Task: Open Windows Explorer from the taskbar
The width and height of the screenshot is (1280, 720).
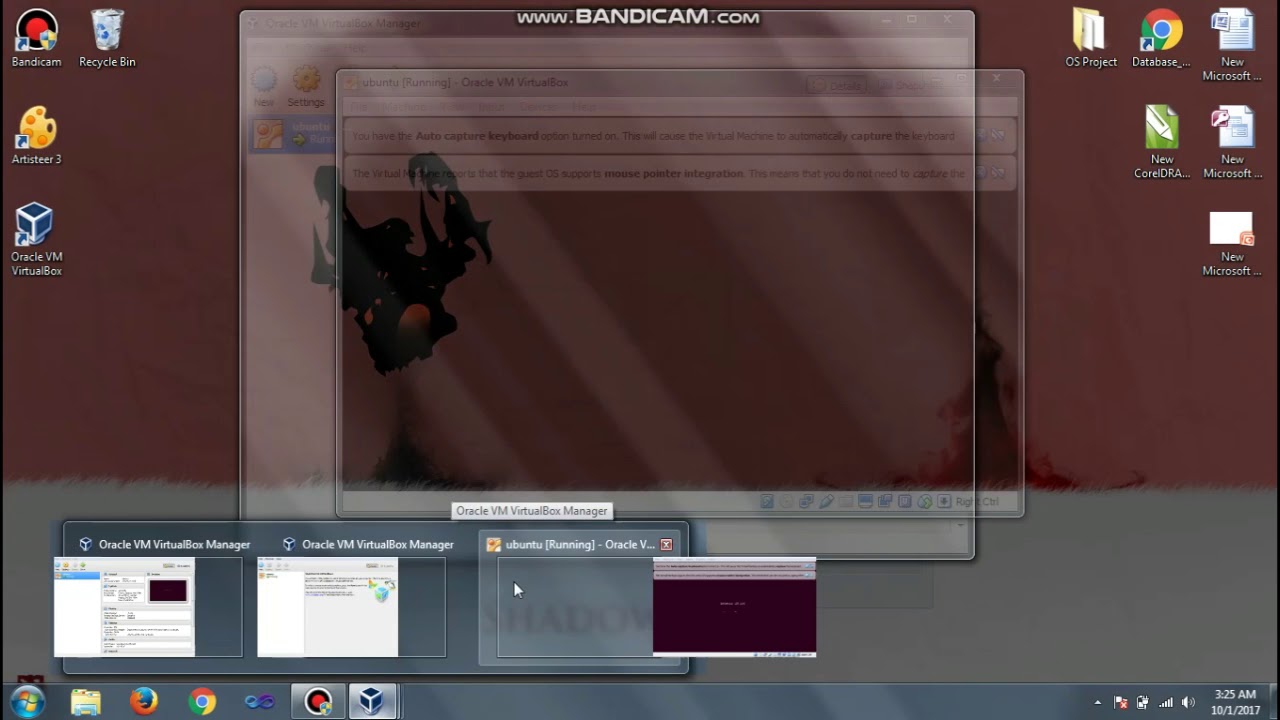Action: [x=86, y=702]
